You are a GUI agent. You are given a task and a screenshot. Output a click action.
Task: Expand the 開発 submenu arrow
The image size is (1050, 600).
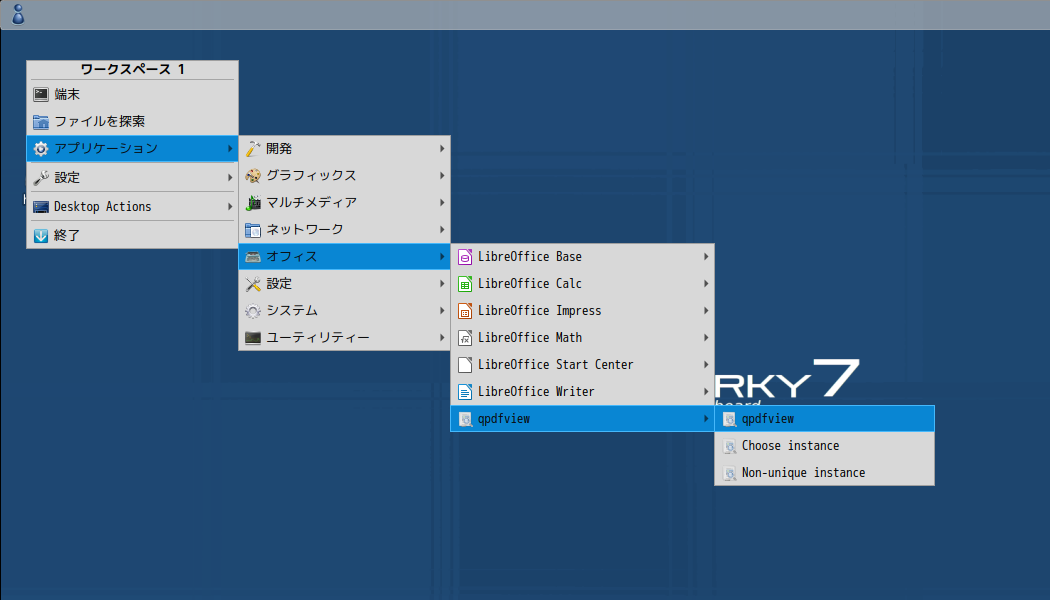point(442,149)
